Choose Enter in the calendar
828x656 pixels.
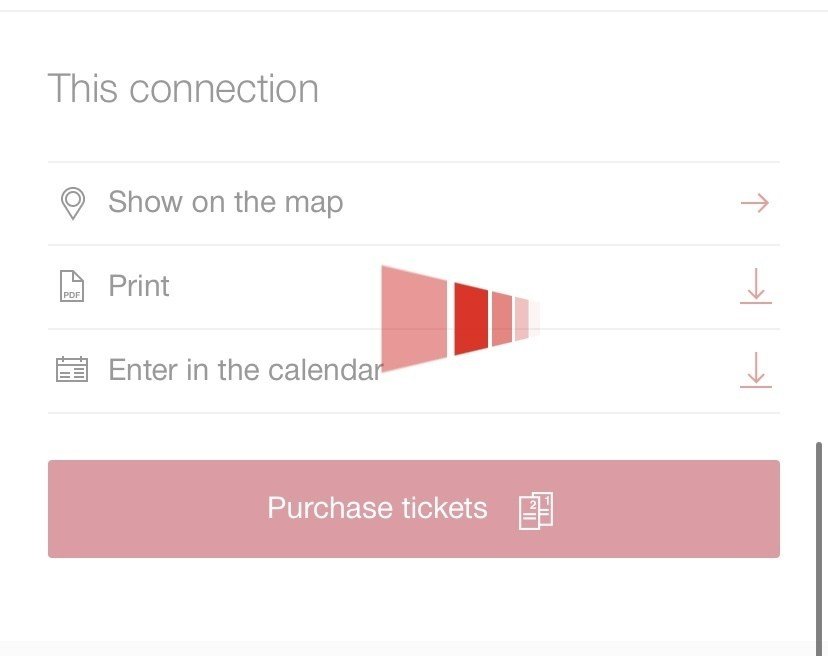pyautogui.click(x=246, y=370)
